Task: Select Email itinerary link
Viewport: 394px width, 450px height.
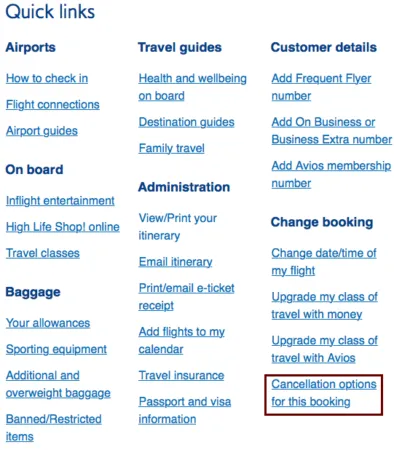Action: coord(176,262)
